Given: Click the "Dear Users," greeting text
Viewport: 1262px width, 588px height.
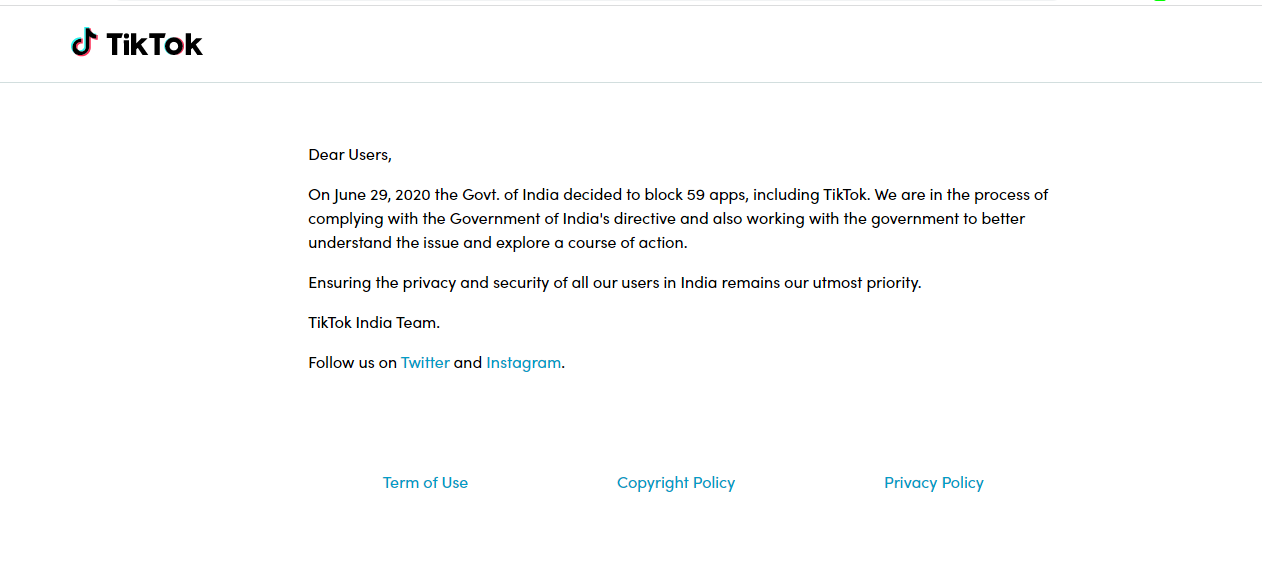Looking at the screenshot, I should pyautogui.click(x=350, y=154).
